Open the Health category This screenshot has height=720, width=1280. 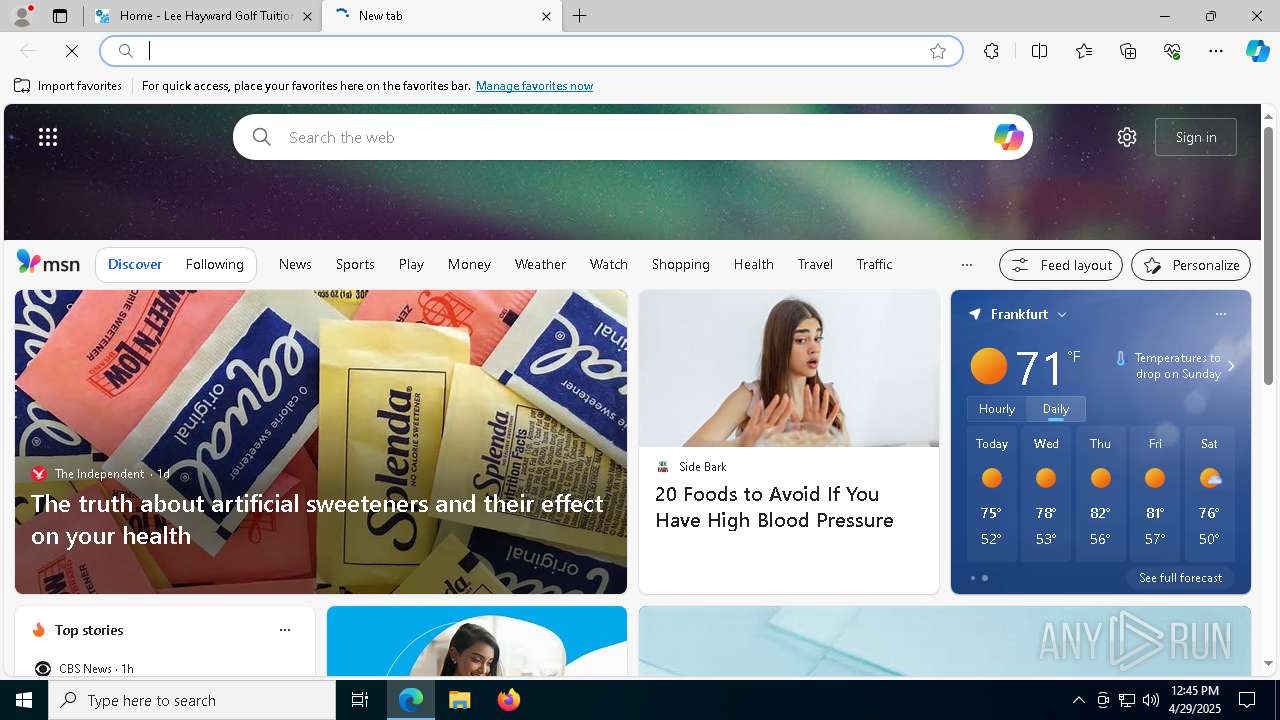point(753,264)
